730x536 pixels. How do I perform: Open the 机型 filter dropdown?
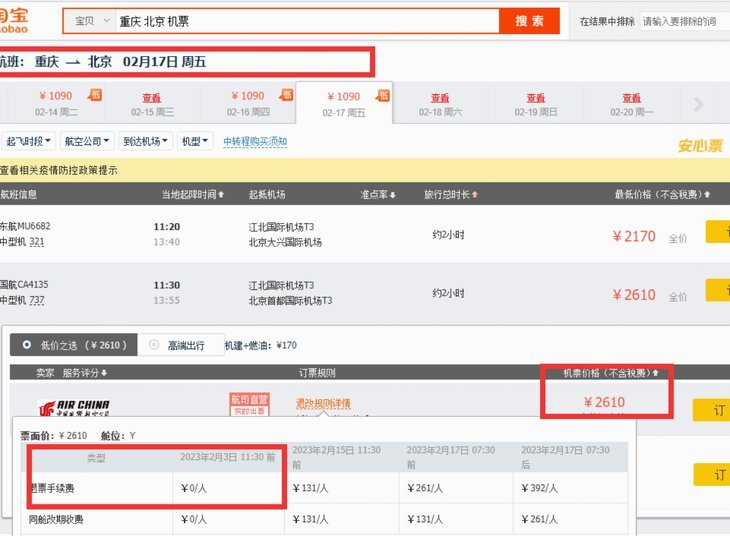coord(195,141)
